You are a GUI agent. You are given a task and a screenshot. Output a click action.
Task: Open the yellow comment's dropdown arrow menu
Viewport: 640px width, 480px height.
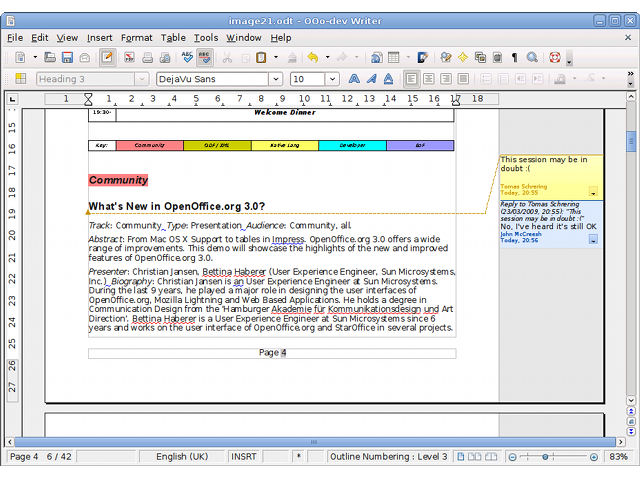point(594,192)
